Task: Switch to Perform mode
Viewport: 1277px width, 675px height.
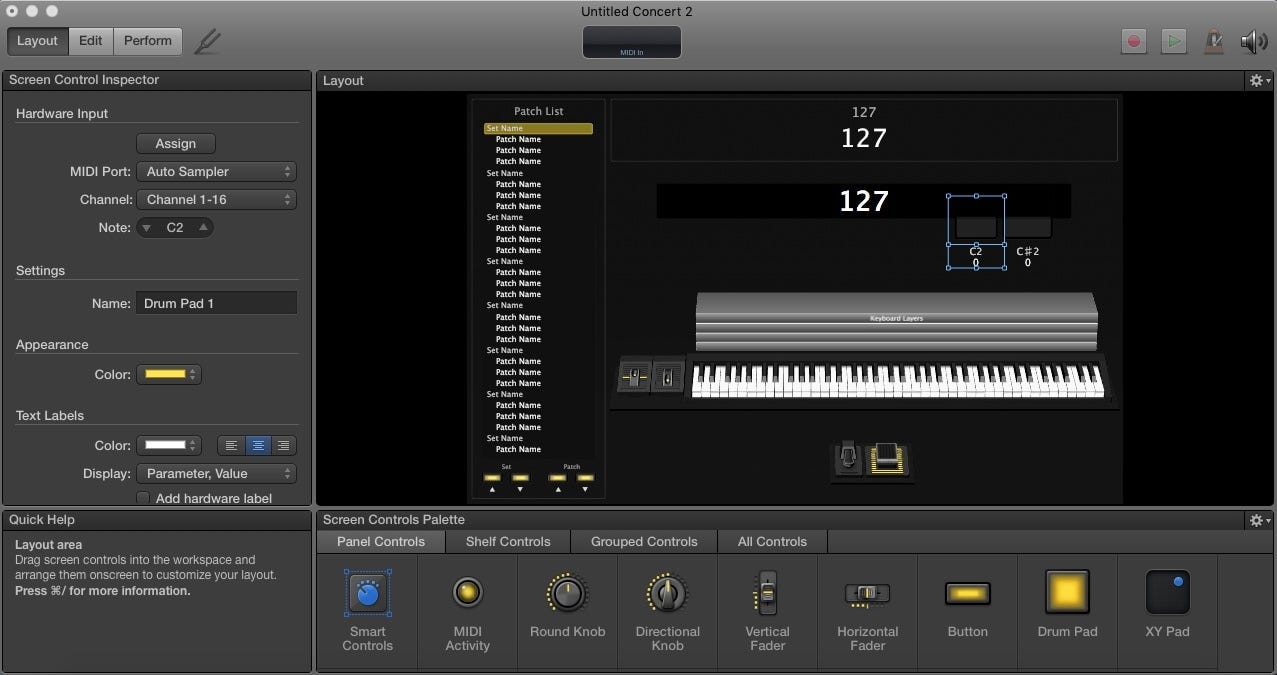Action: [x=148, y=41]
